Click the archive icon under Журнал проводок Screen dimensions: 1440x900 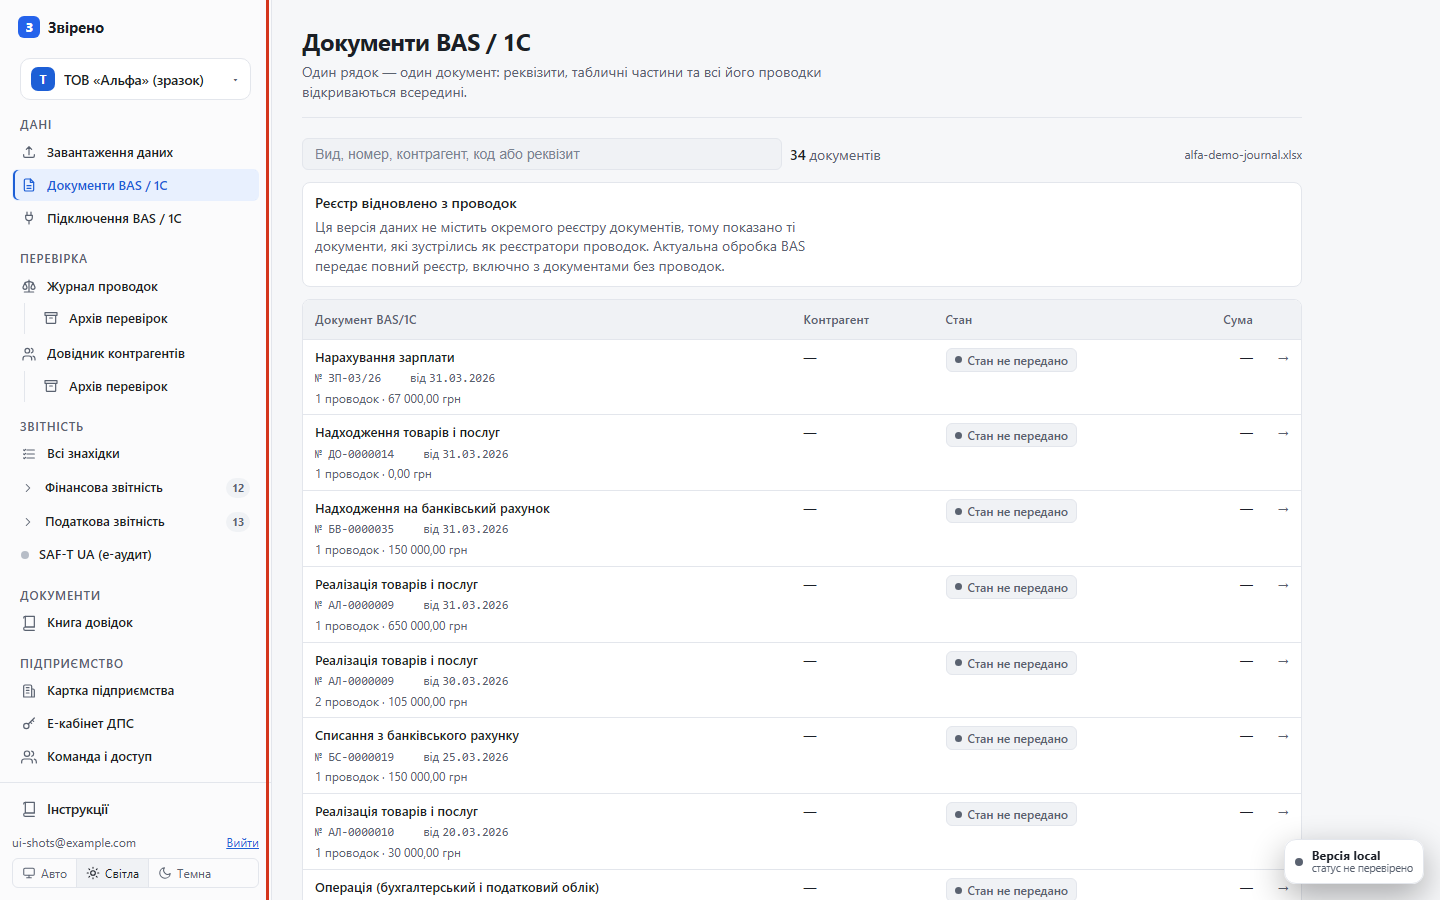(51, 319)
